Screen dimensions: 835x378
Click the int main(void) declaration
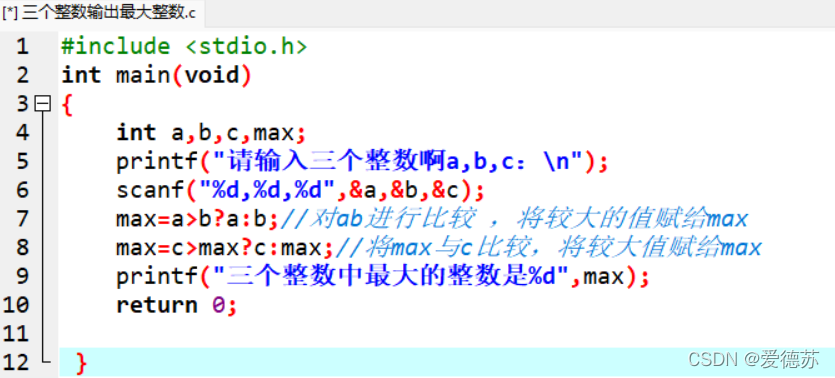click(157, 76)
